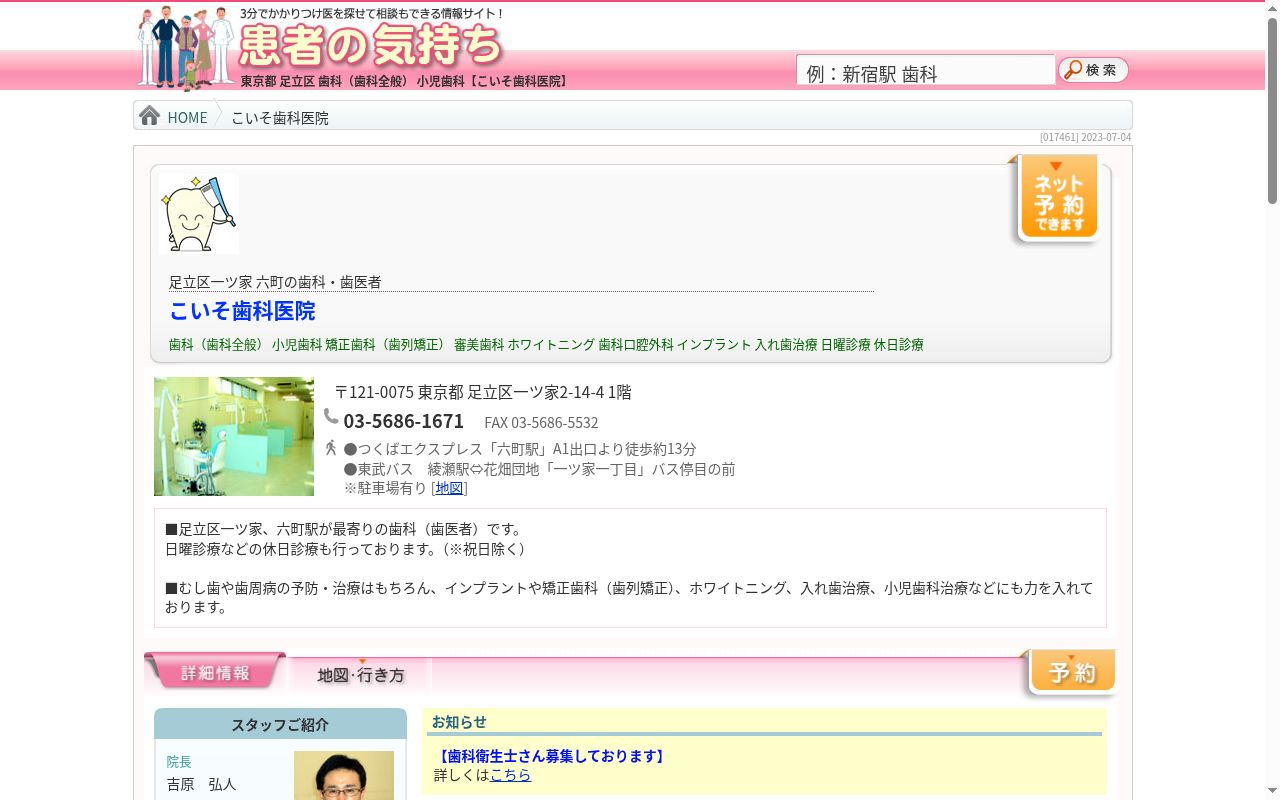The height and width of the screenshot is (800, 1280).
Task: Click the 審美歯科 specialty tag
Action: (x=479, y=344)
